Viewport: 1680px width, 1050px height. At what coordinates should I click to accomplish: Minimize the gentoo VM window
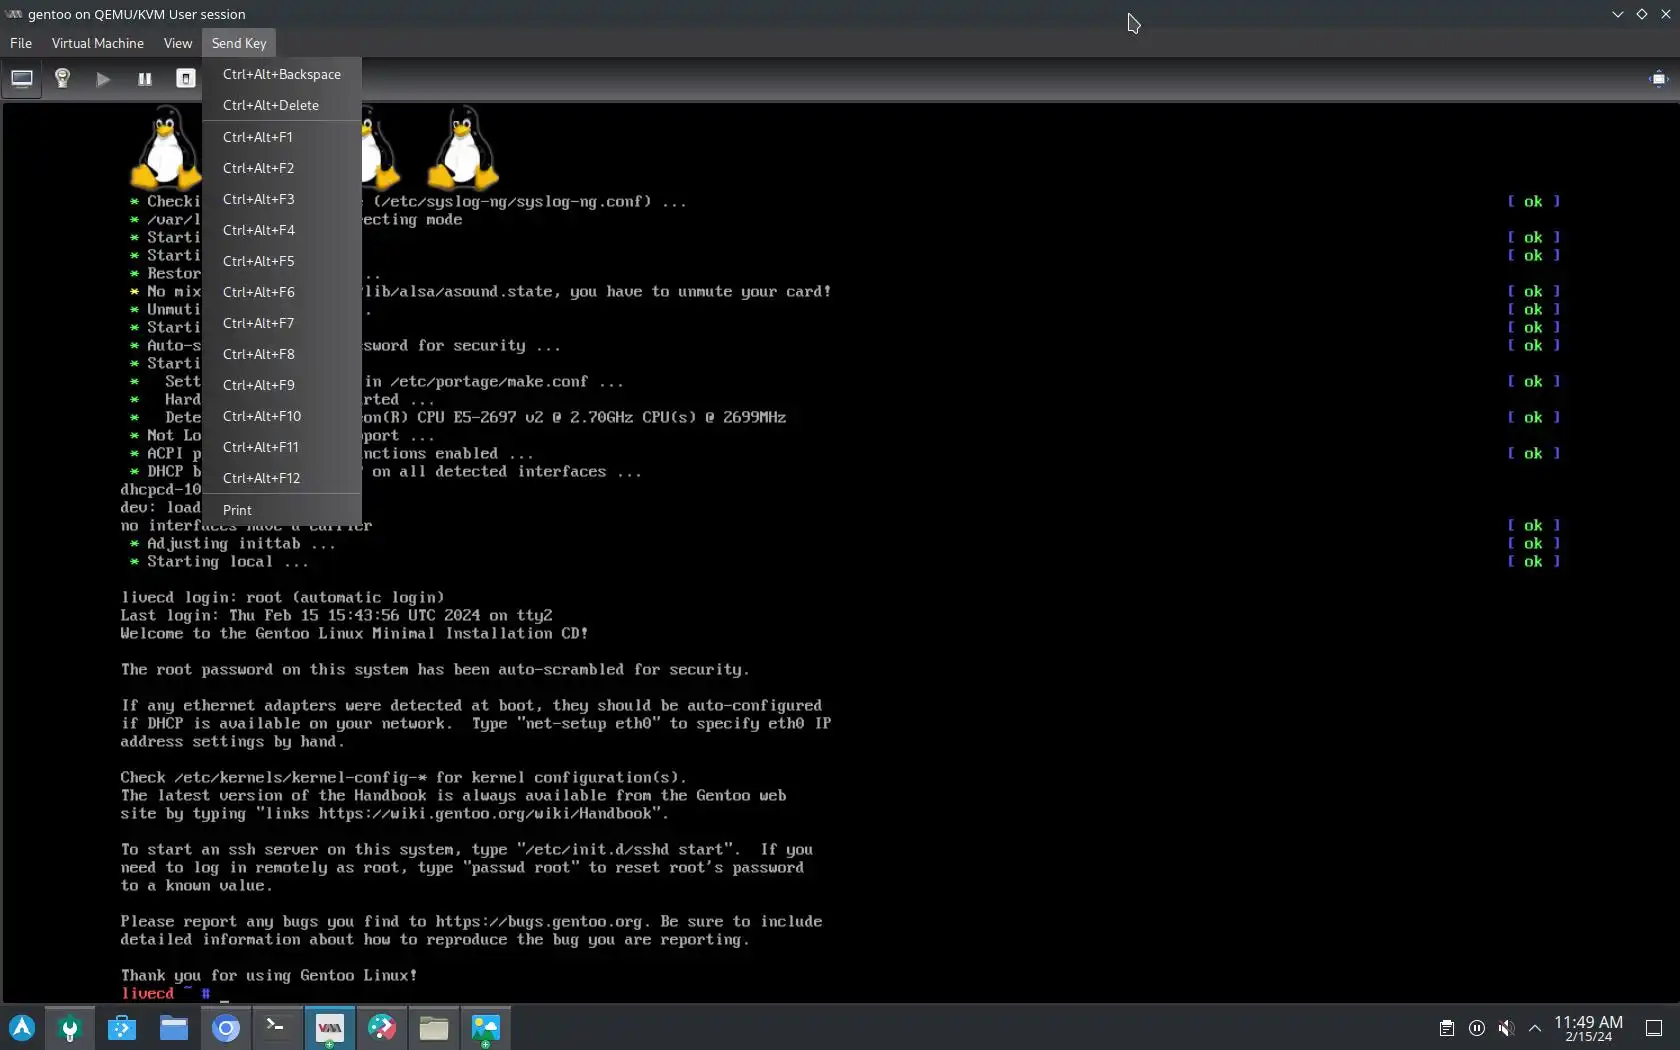coord(1617,14)
